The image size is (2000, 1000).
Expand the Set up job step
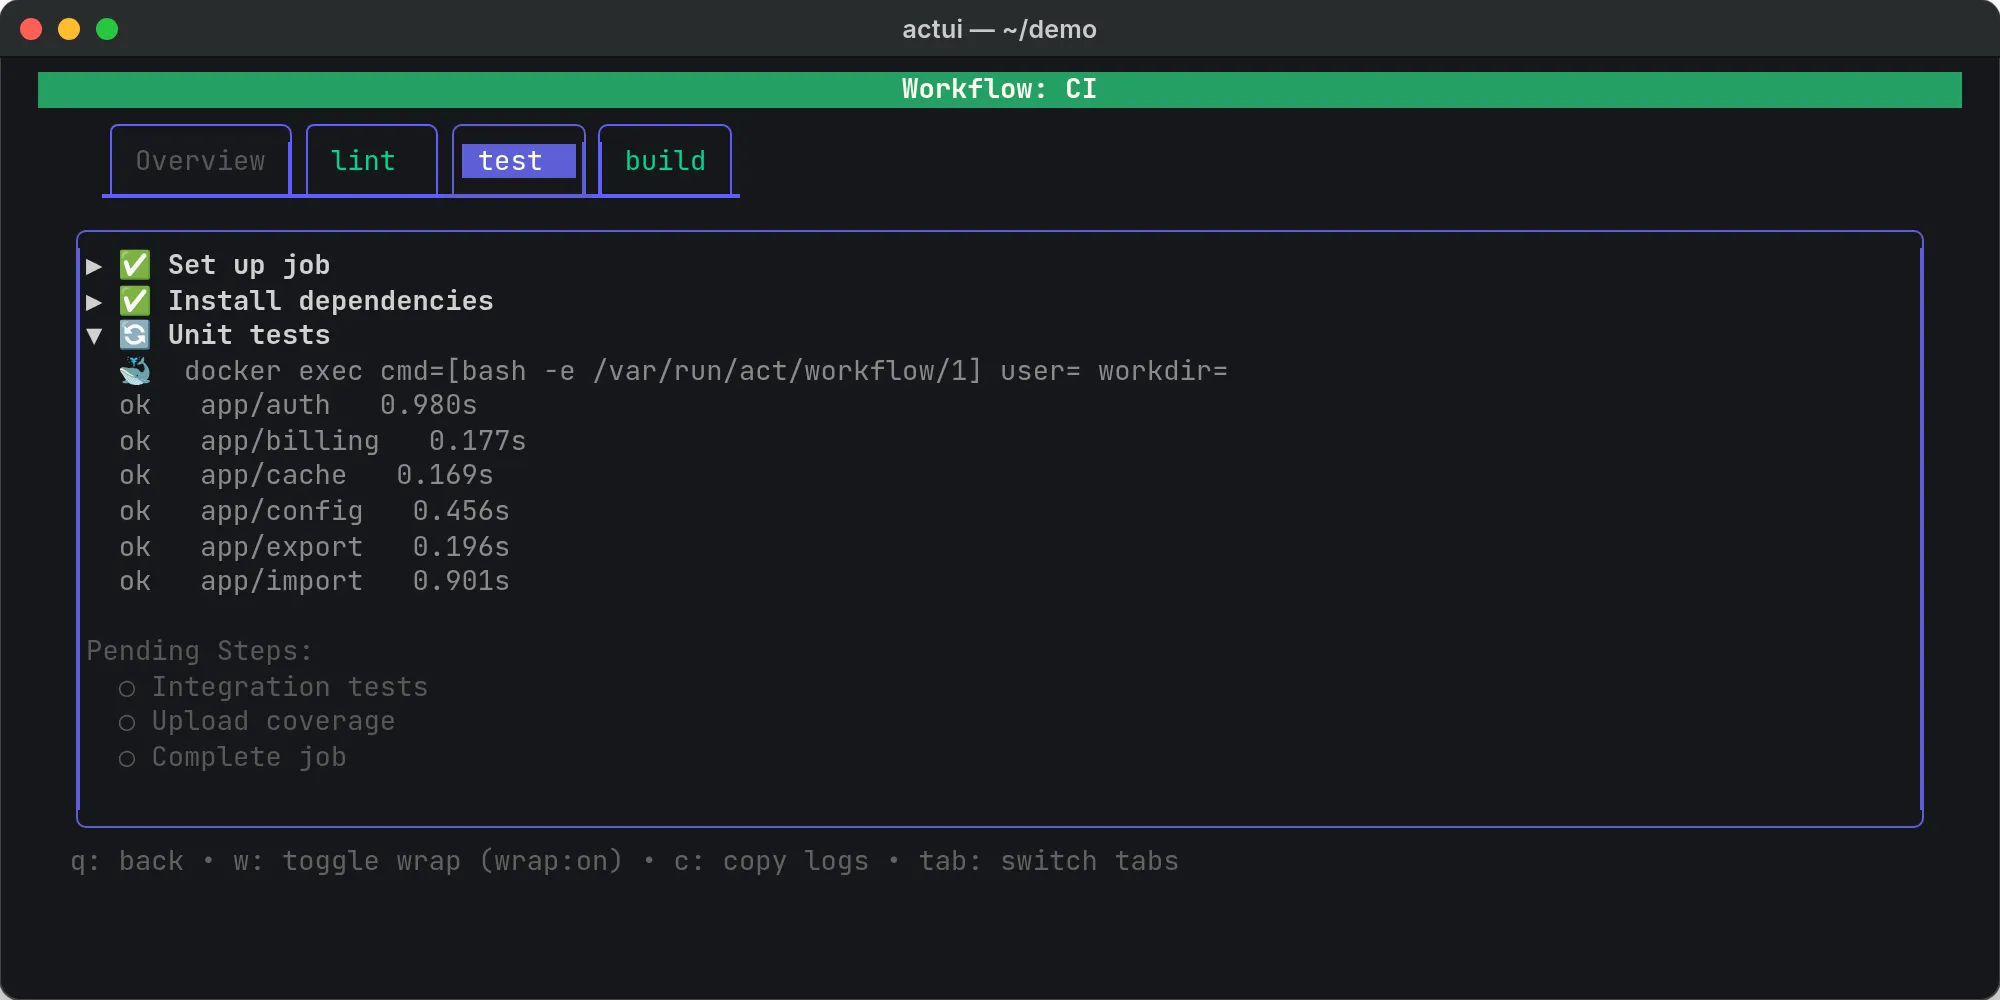coord(94,266)
